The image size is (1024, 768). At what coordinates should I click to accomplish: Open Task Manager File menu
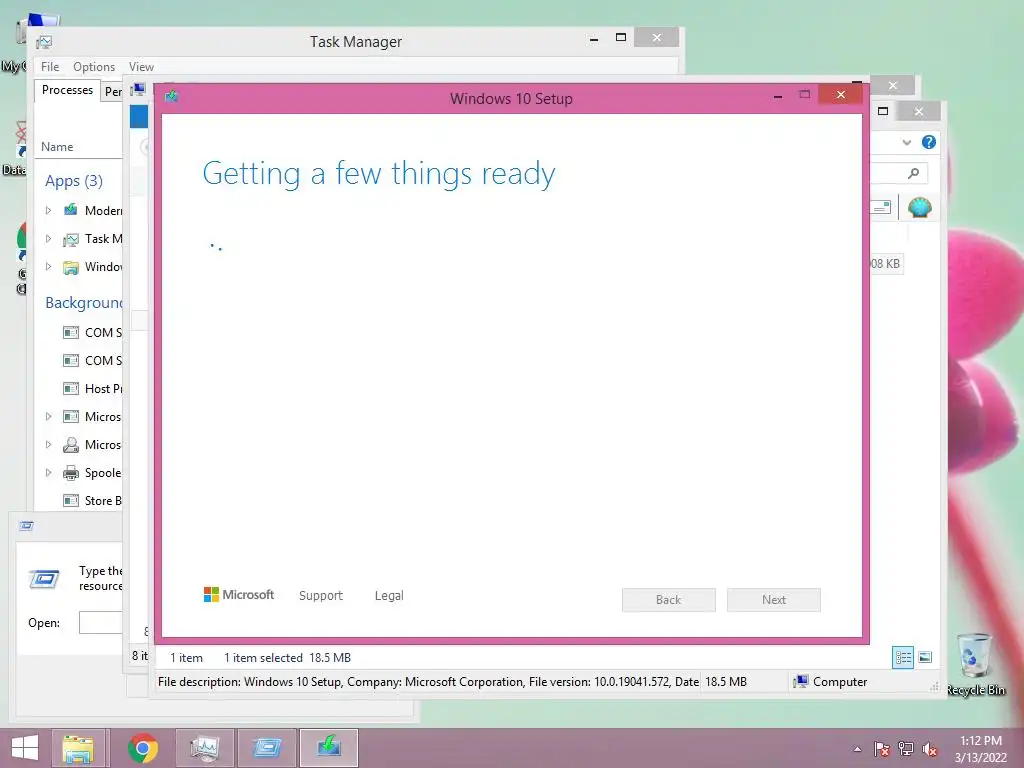[50, 67]
